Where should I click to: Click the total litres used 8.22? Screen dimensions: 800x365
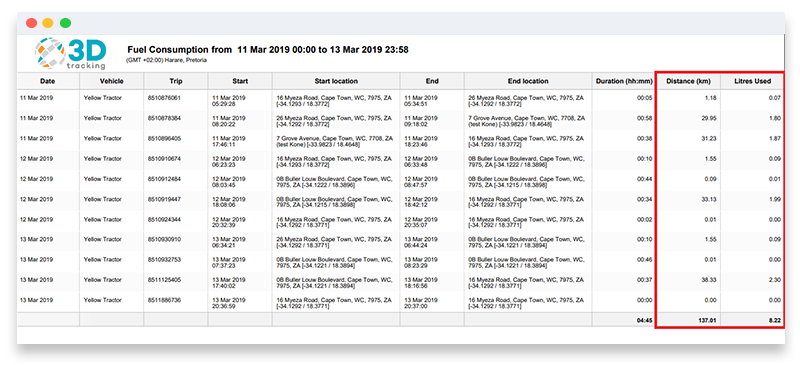click(x=774, y=320)
